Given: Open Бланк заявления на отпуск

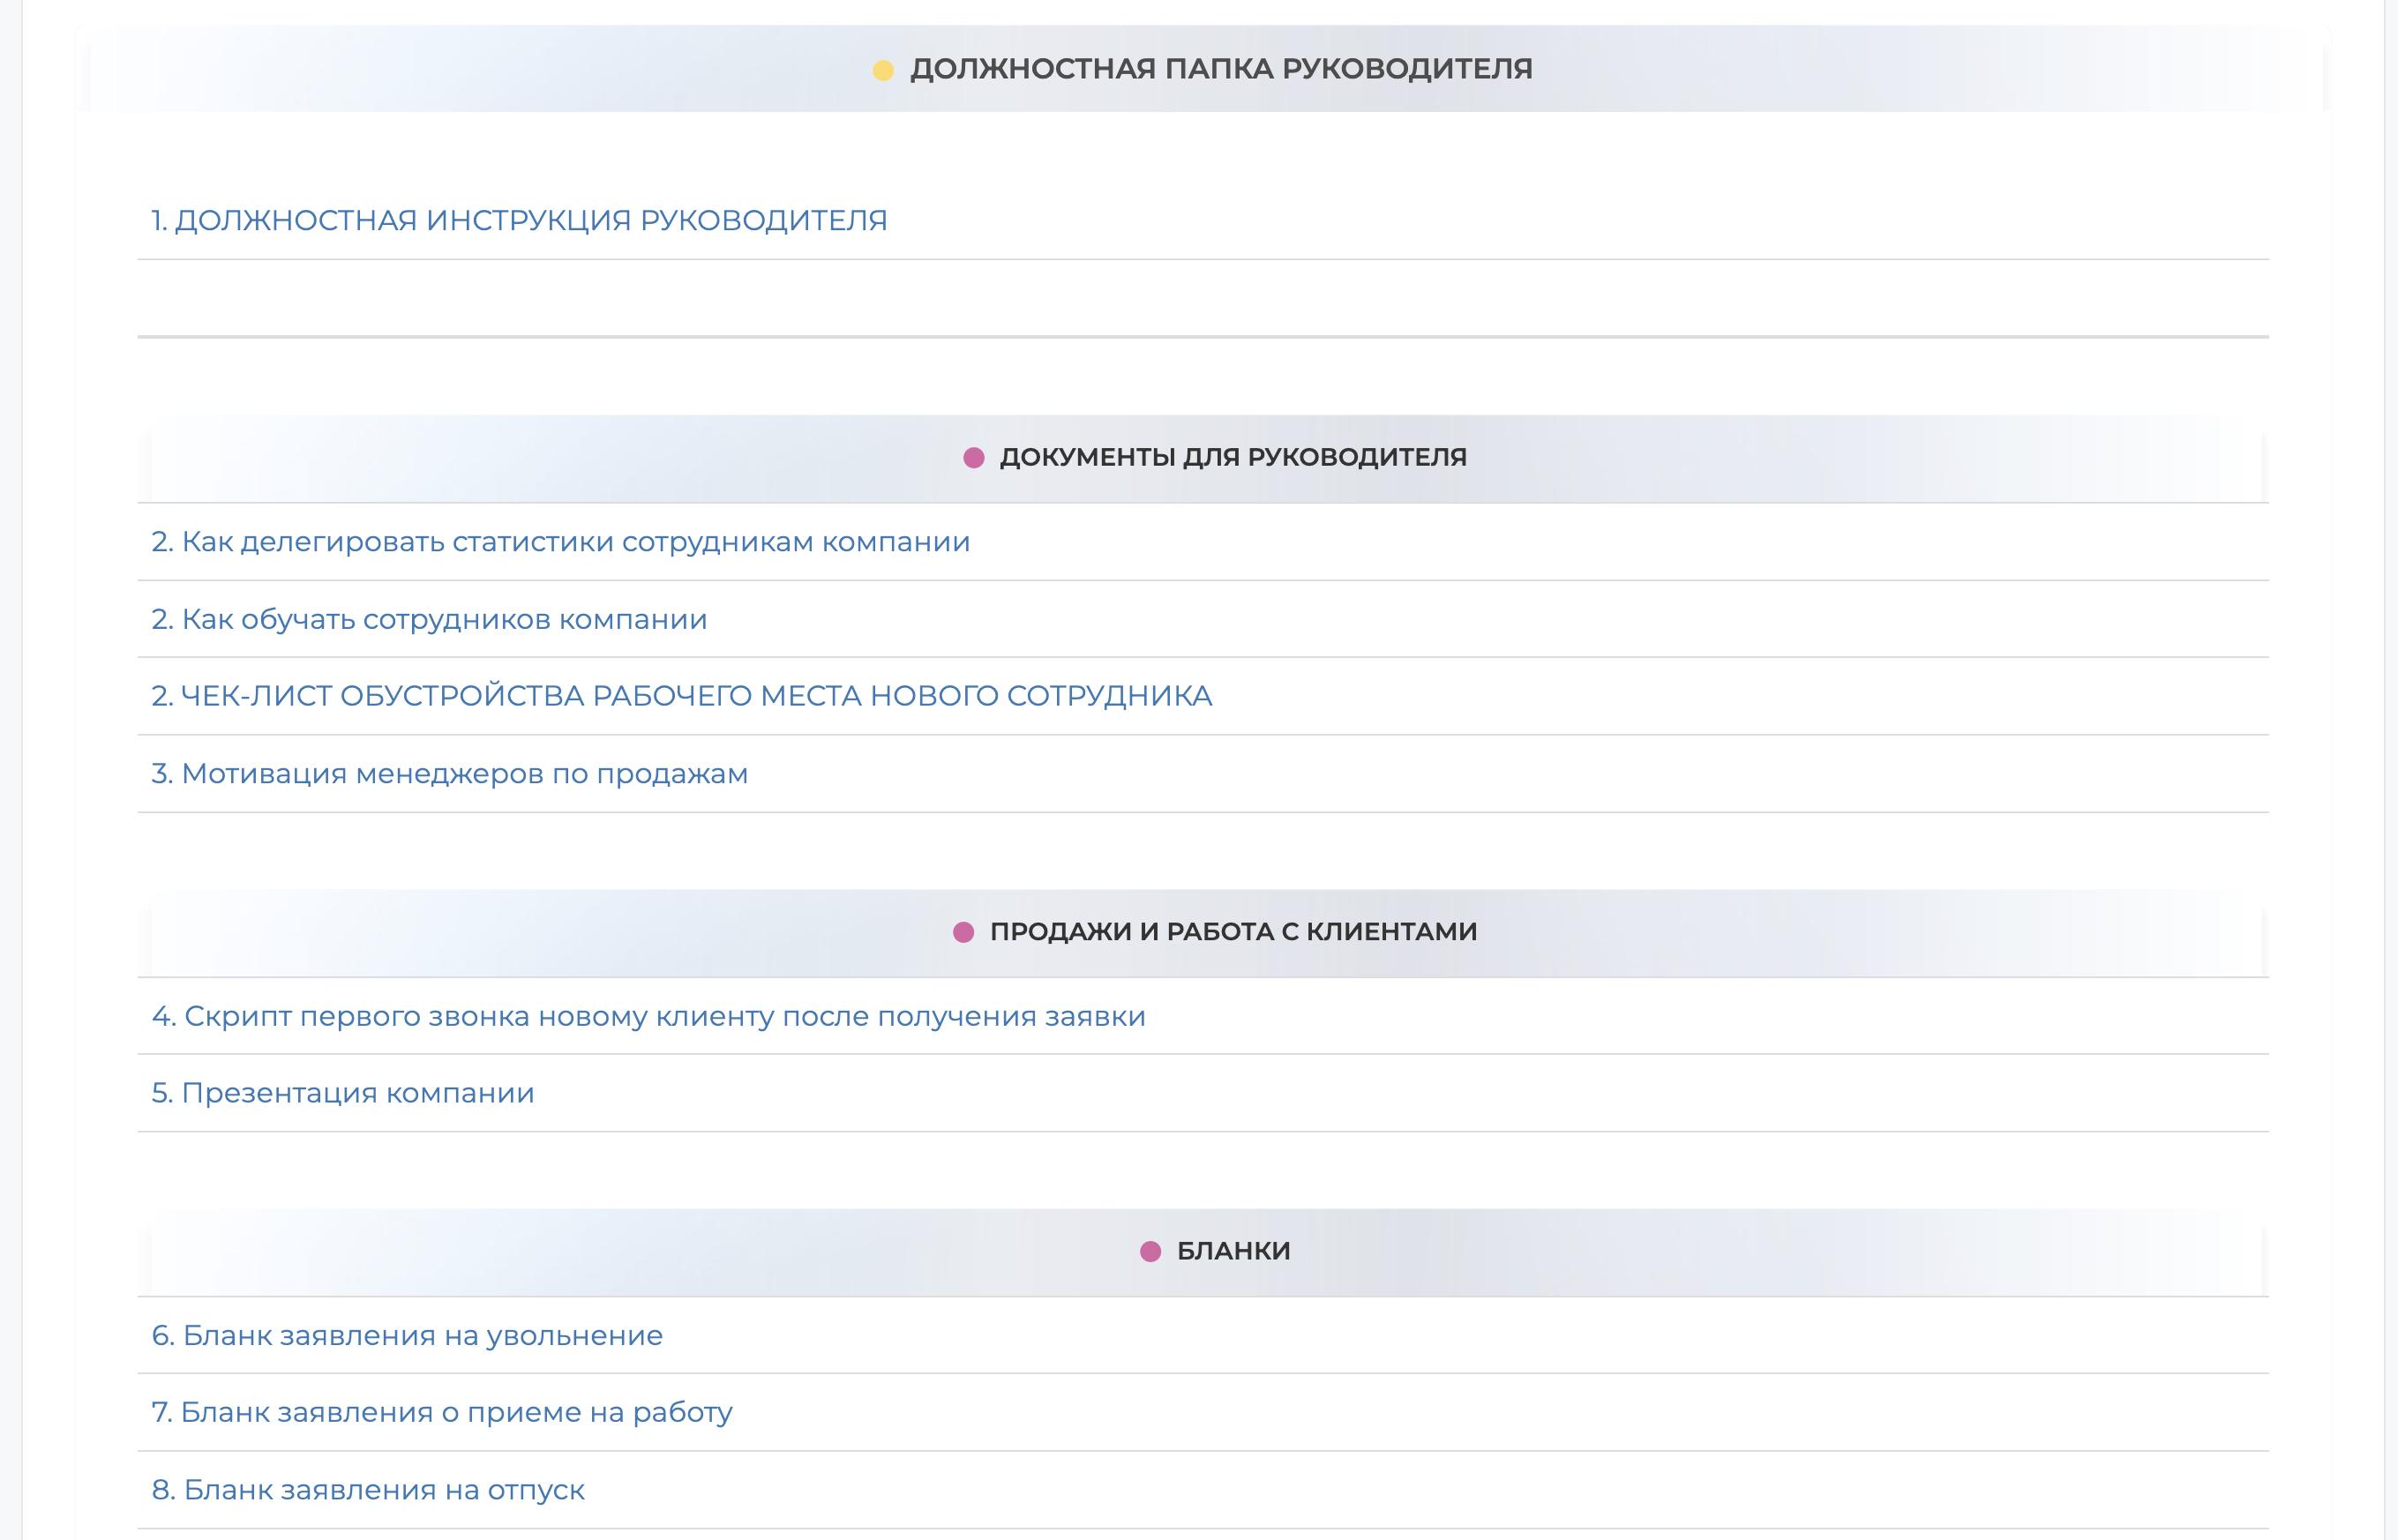Looking at the screenshot, I should pos(367,1490).
